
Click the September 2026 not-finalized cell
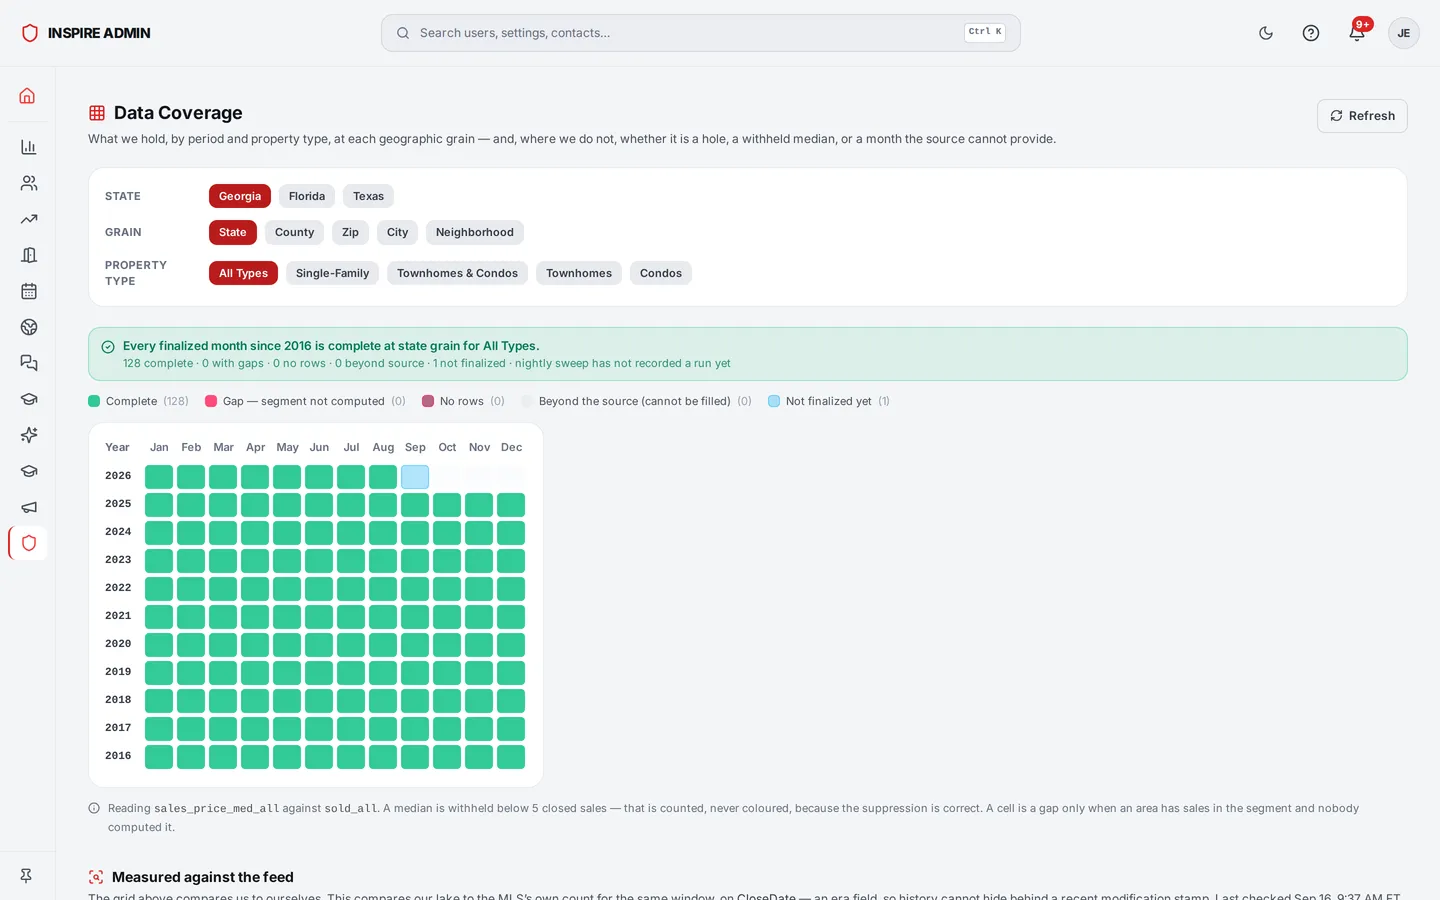(415, 477)
